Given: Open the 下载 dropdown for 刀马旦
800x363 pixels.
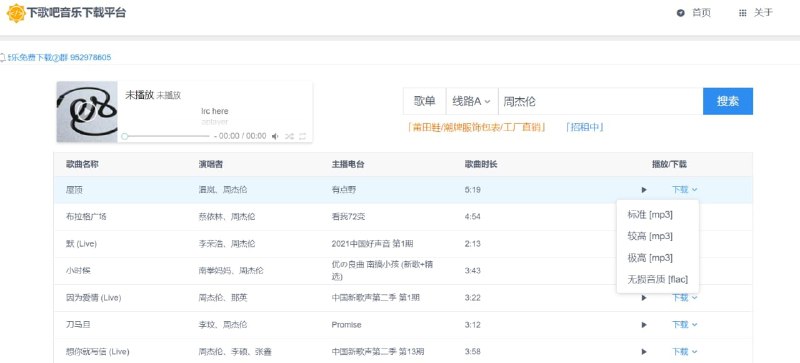Looking at the screenshot, I should click(685, 325).
